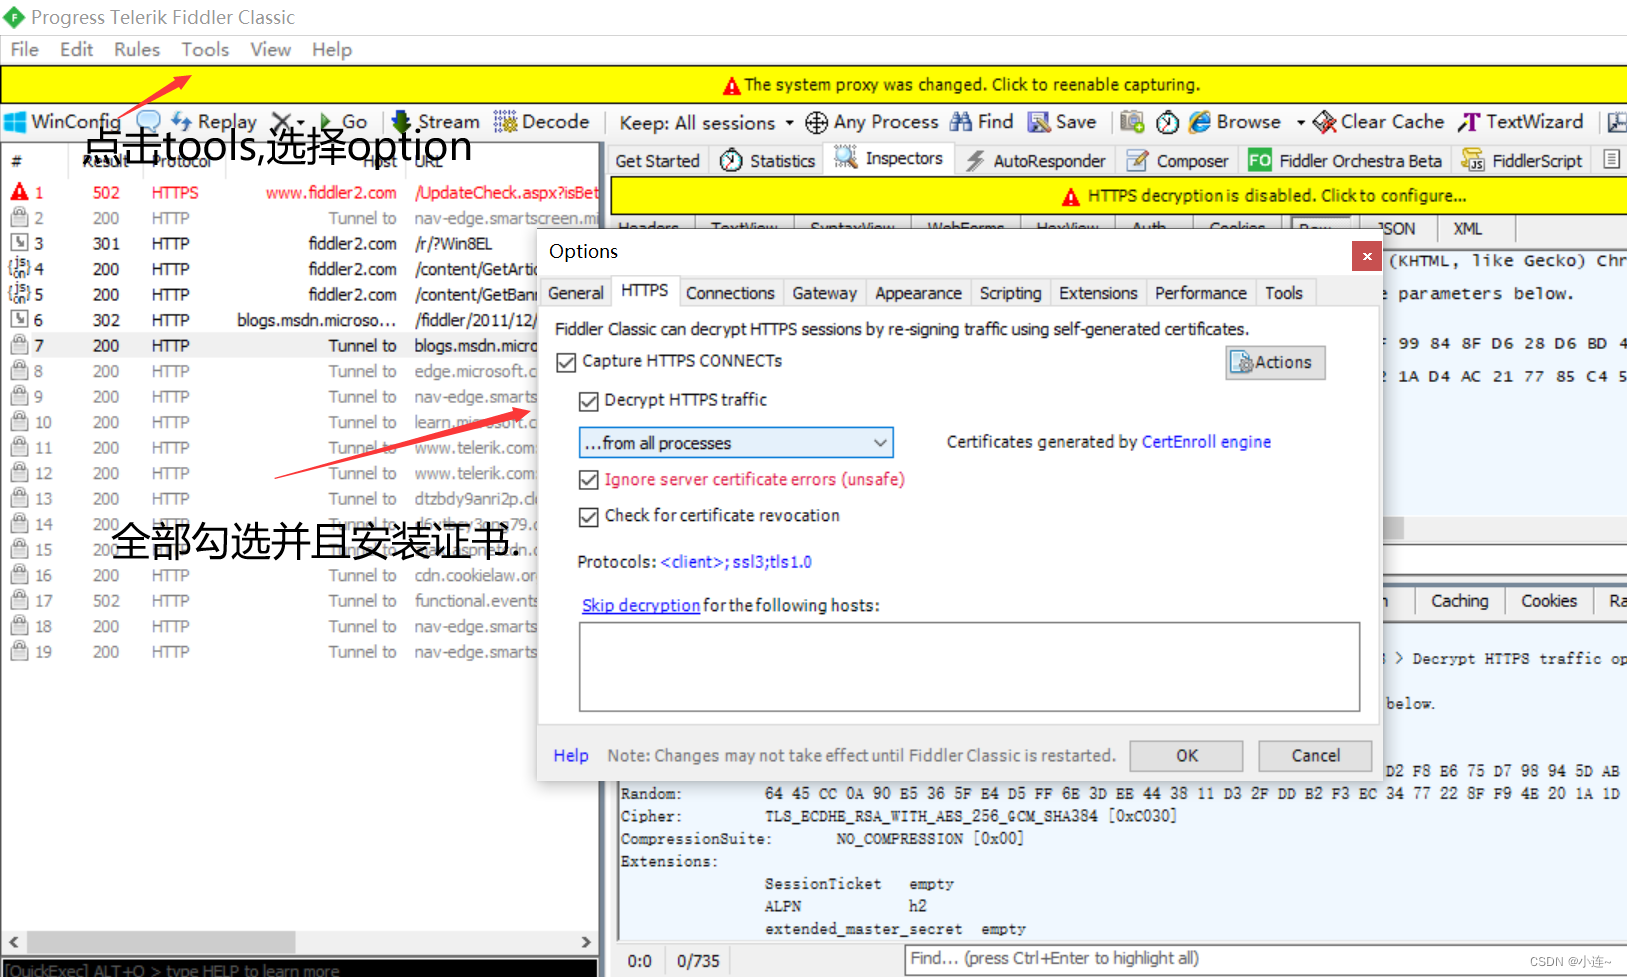Image resolution: width=1627 pixels, height=977 pixels.
Task: Open the AutoResponder tab
Action: (x=1035, y=160)
